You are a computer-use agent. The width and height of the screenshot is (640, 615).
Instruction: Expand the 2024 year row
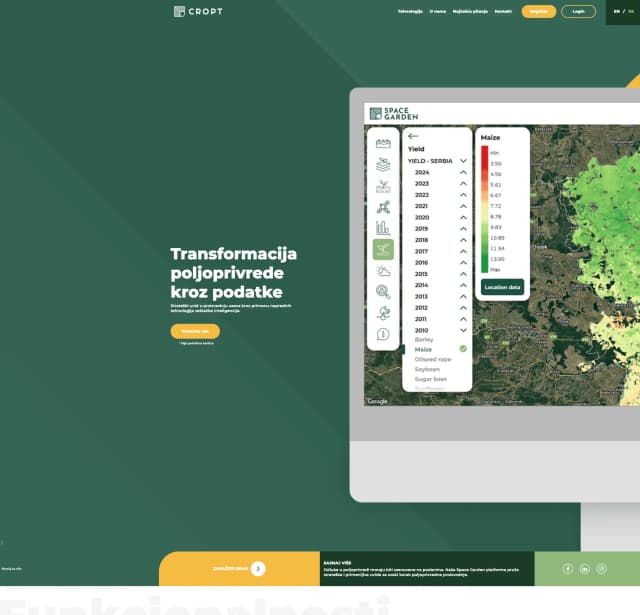pos(463,172)
